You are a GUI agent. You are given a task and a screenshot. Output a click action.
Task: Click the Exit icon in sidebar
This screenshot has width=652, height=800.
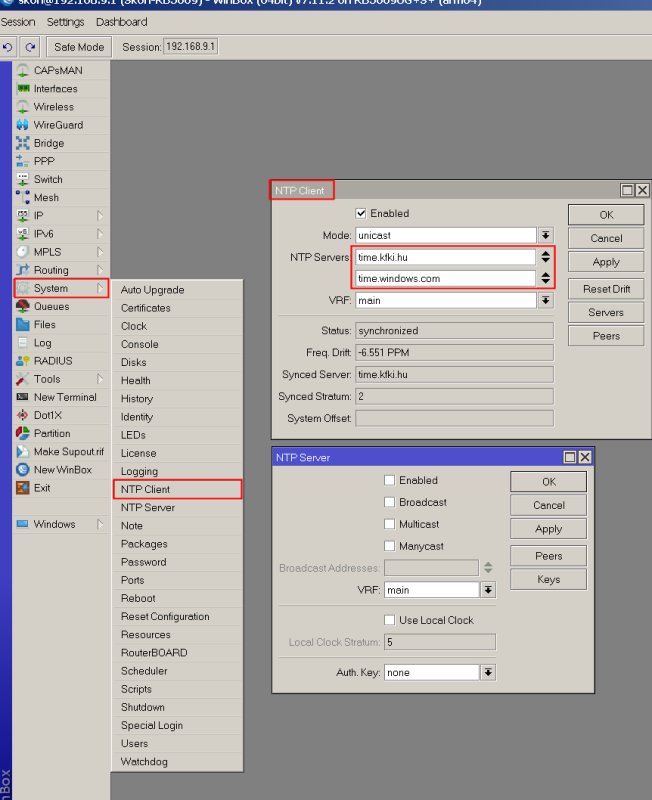coord(23,488)
